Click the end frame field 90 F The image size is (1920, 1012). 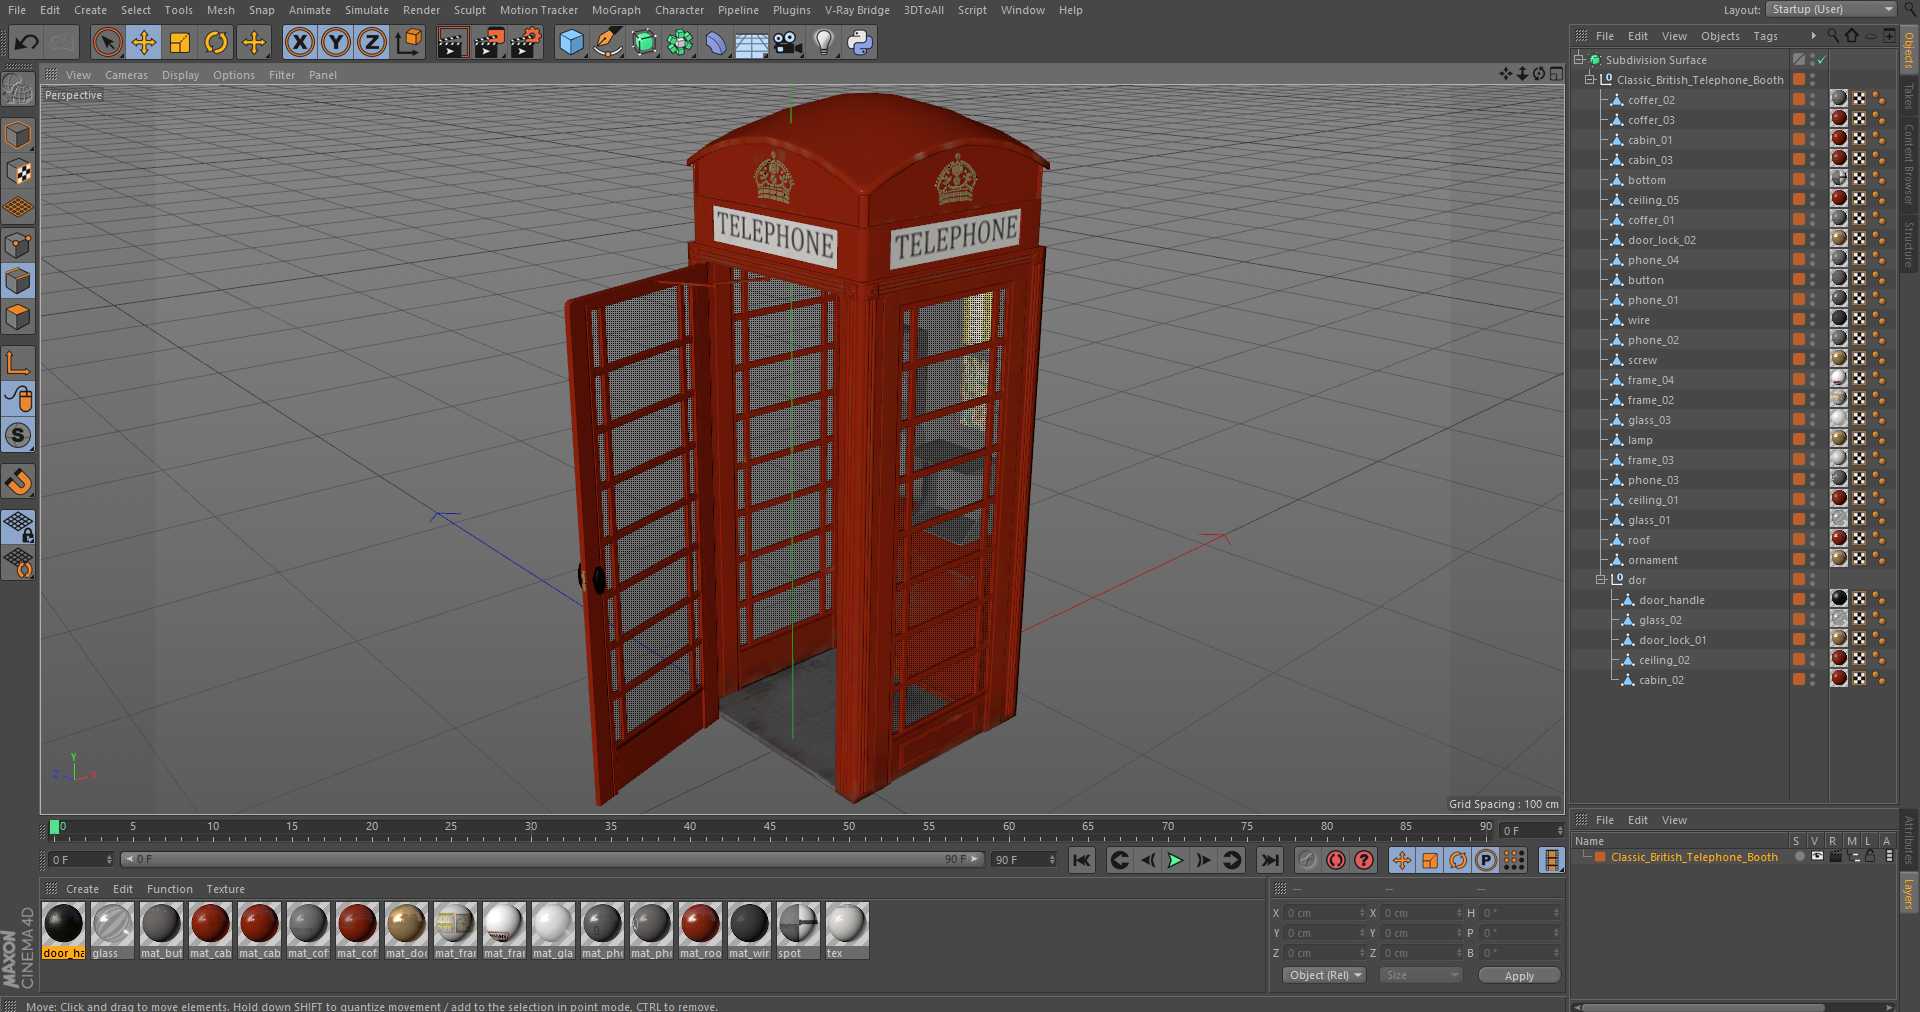coord(1023,860)
